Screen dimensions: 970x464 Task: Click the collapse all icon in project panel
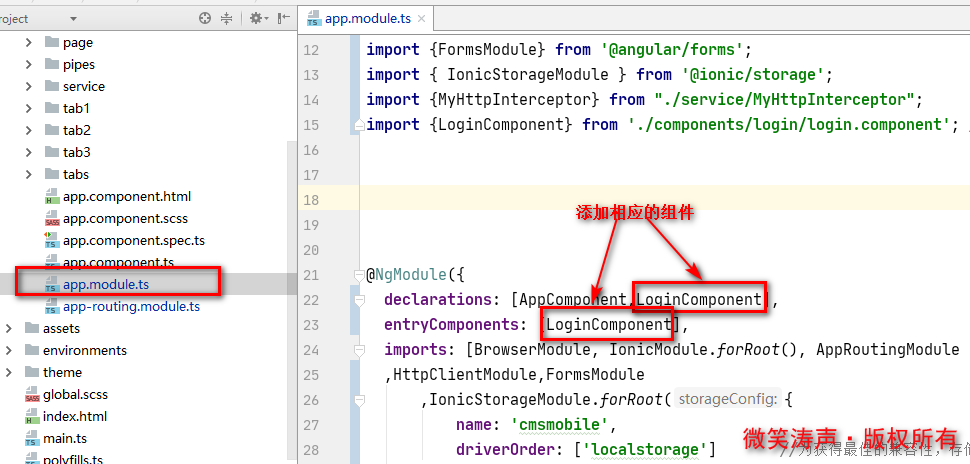pos(227,19)
